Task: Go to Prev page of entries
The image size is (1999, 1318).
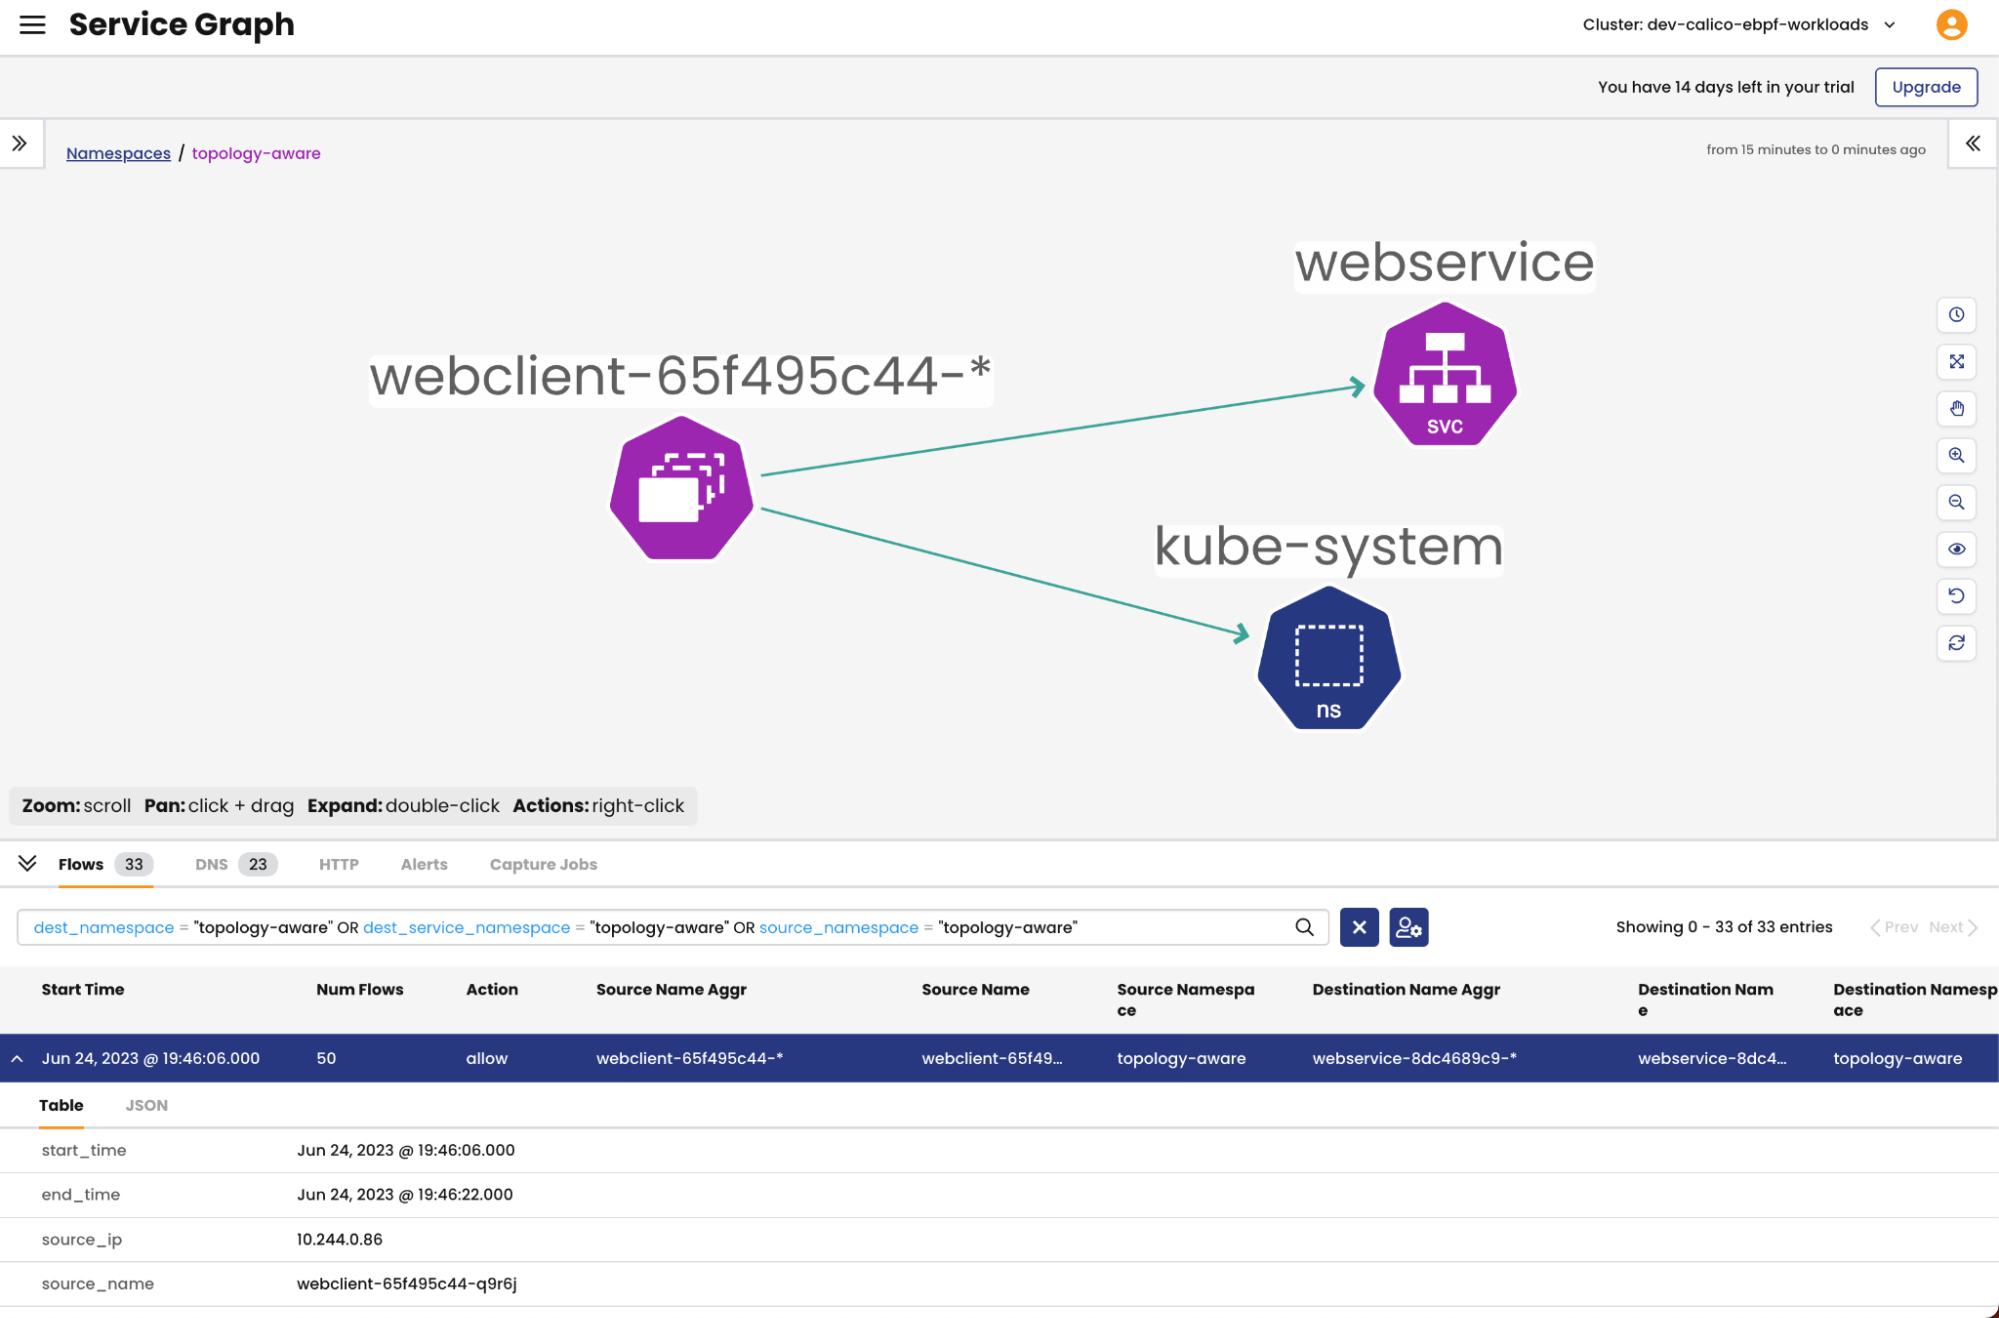Action: [1894, 927]
